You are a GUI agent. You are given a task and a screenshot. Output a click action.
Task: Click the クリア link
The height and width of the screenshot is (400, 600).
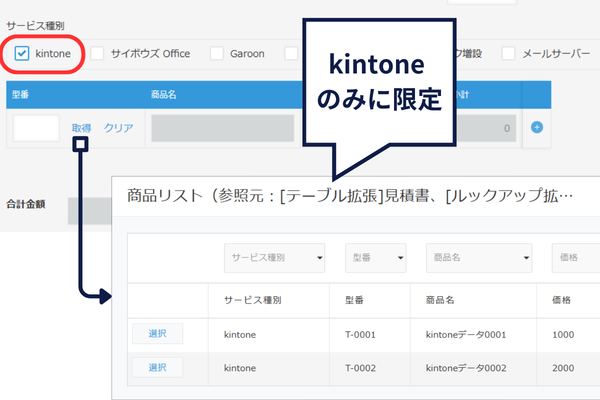[119, 128]
